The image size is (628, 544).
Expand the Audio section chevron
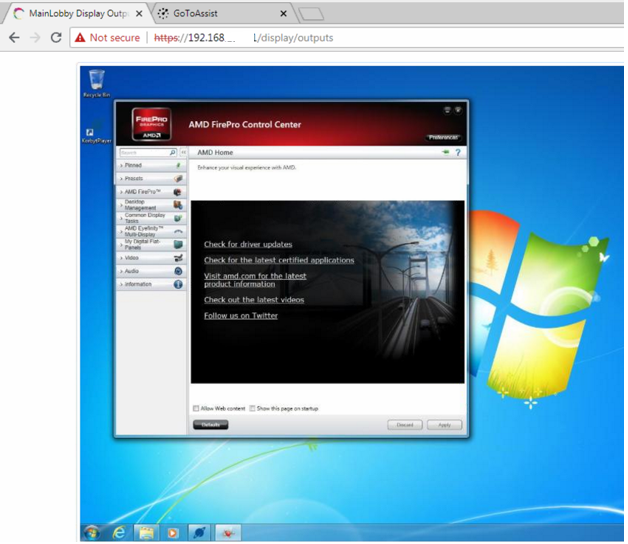click(x=121, y=271)
